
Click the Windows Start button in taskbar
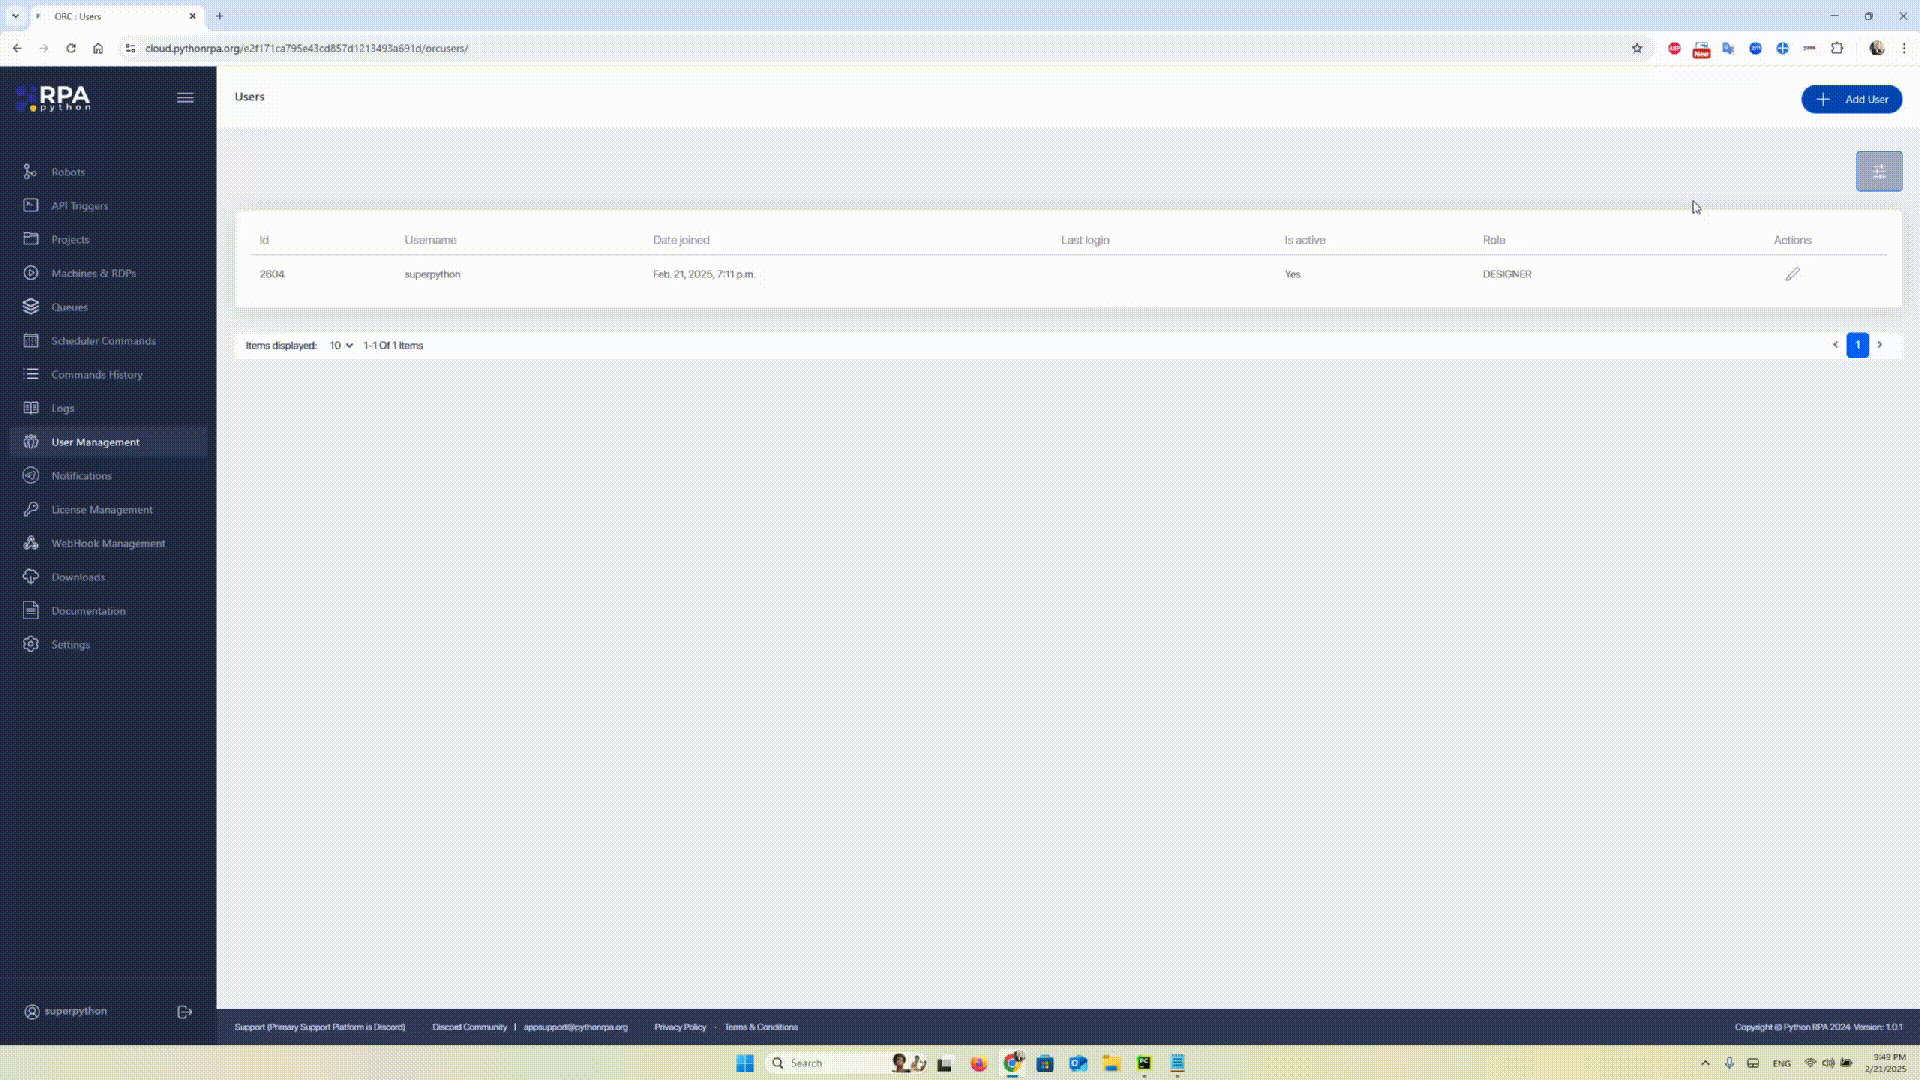point(745,1063)
